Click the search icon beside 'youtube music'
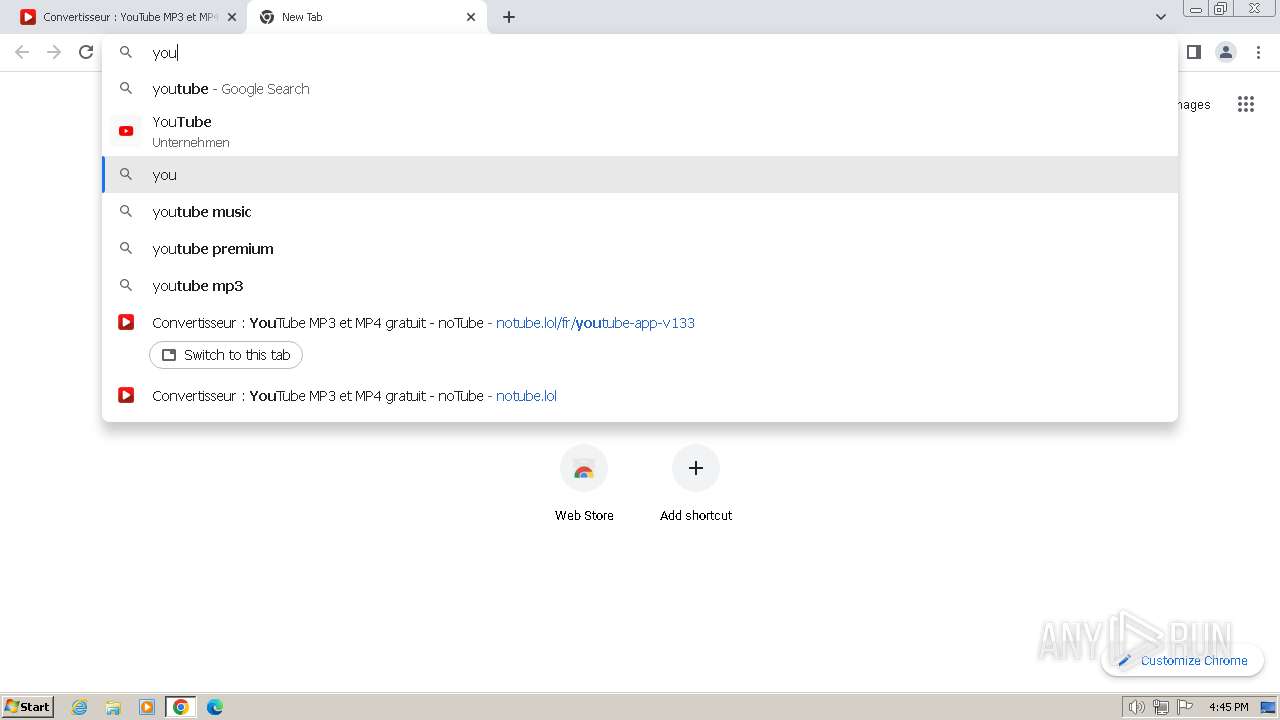Viewport: 1280px width, 720px height. (x=126, y=211)
